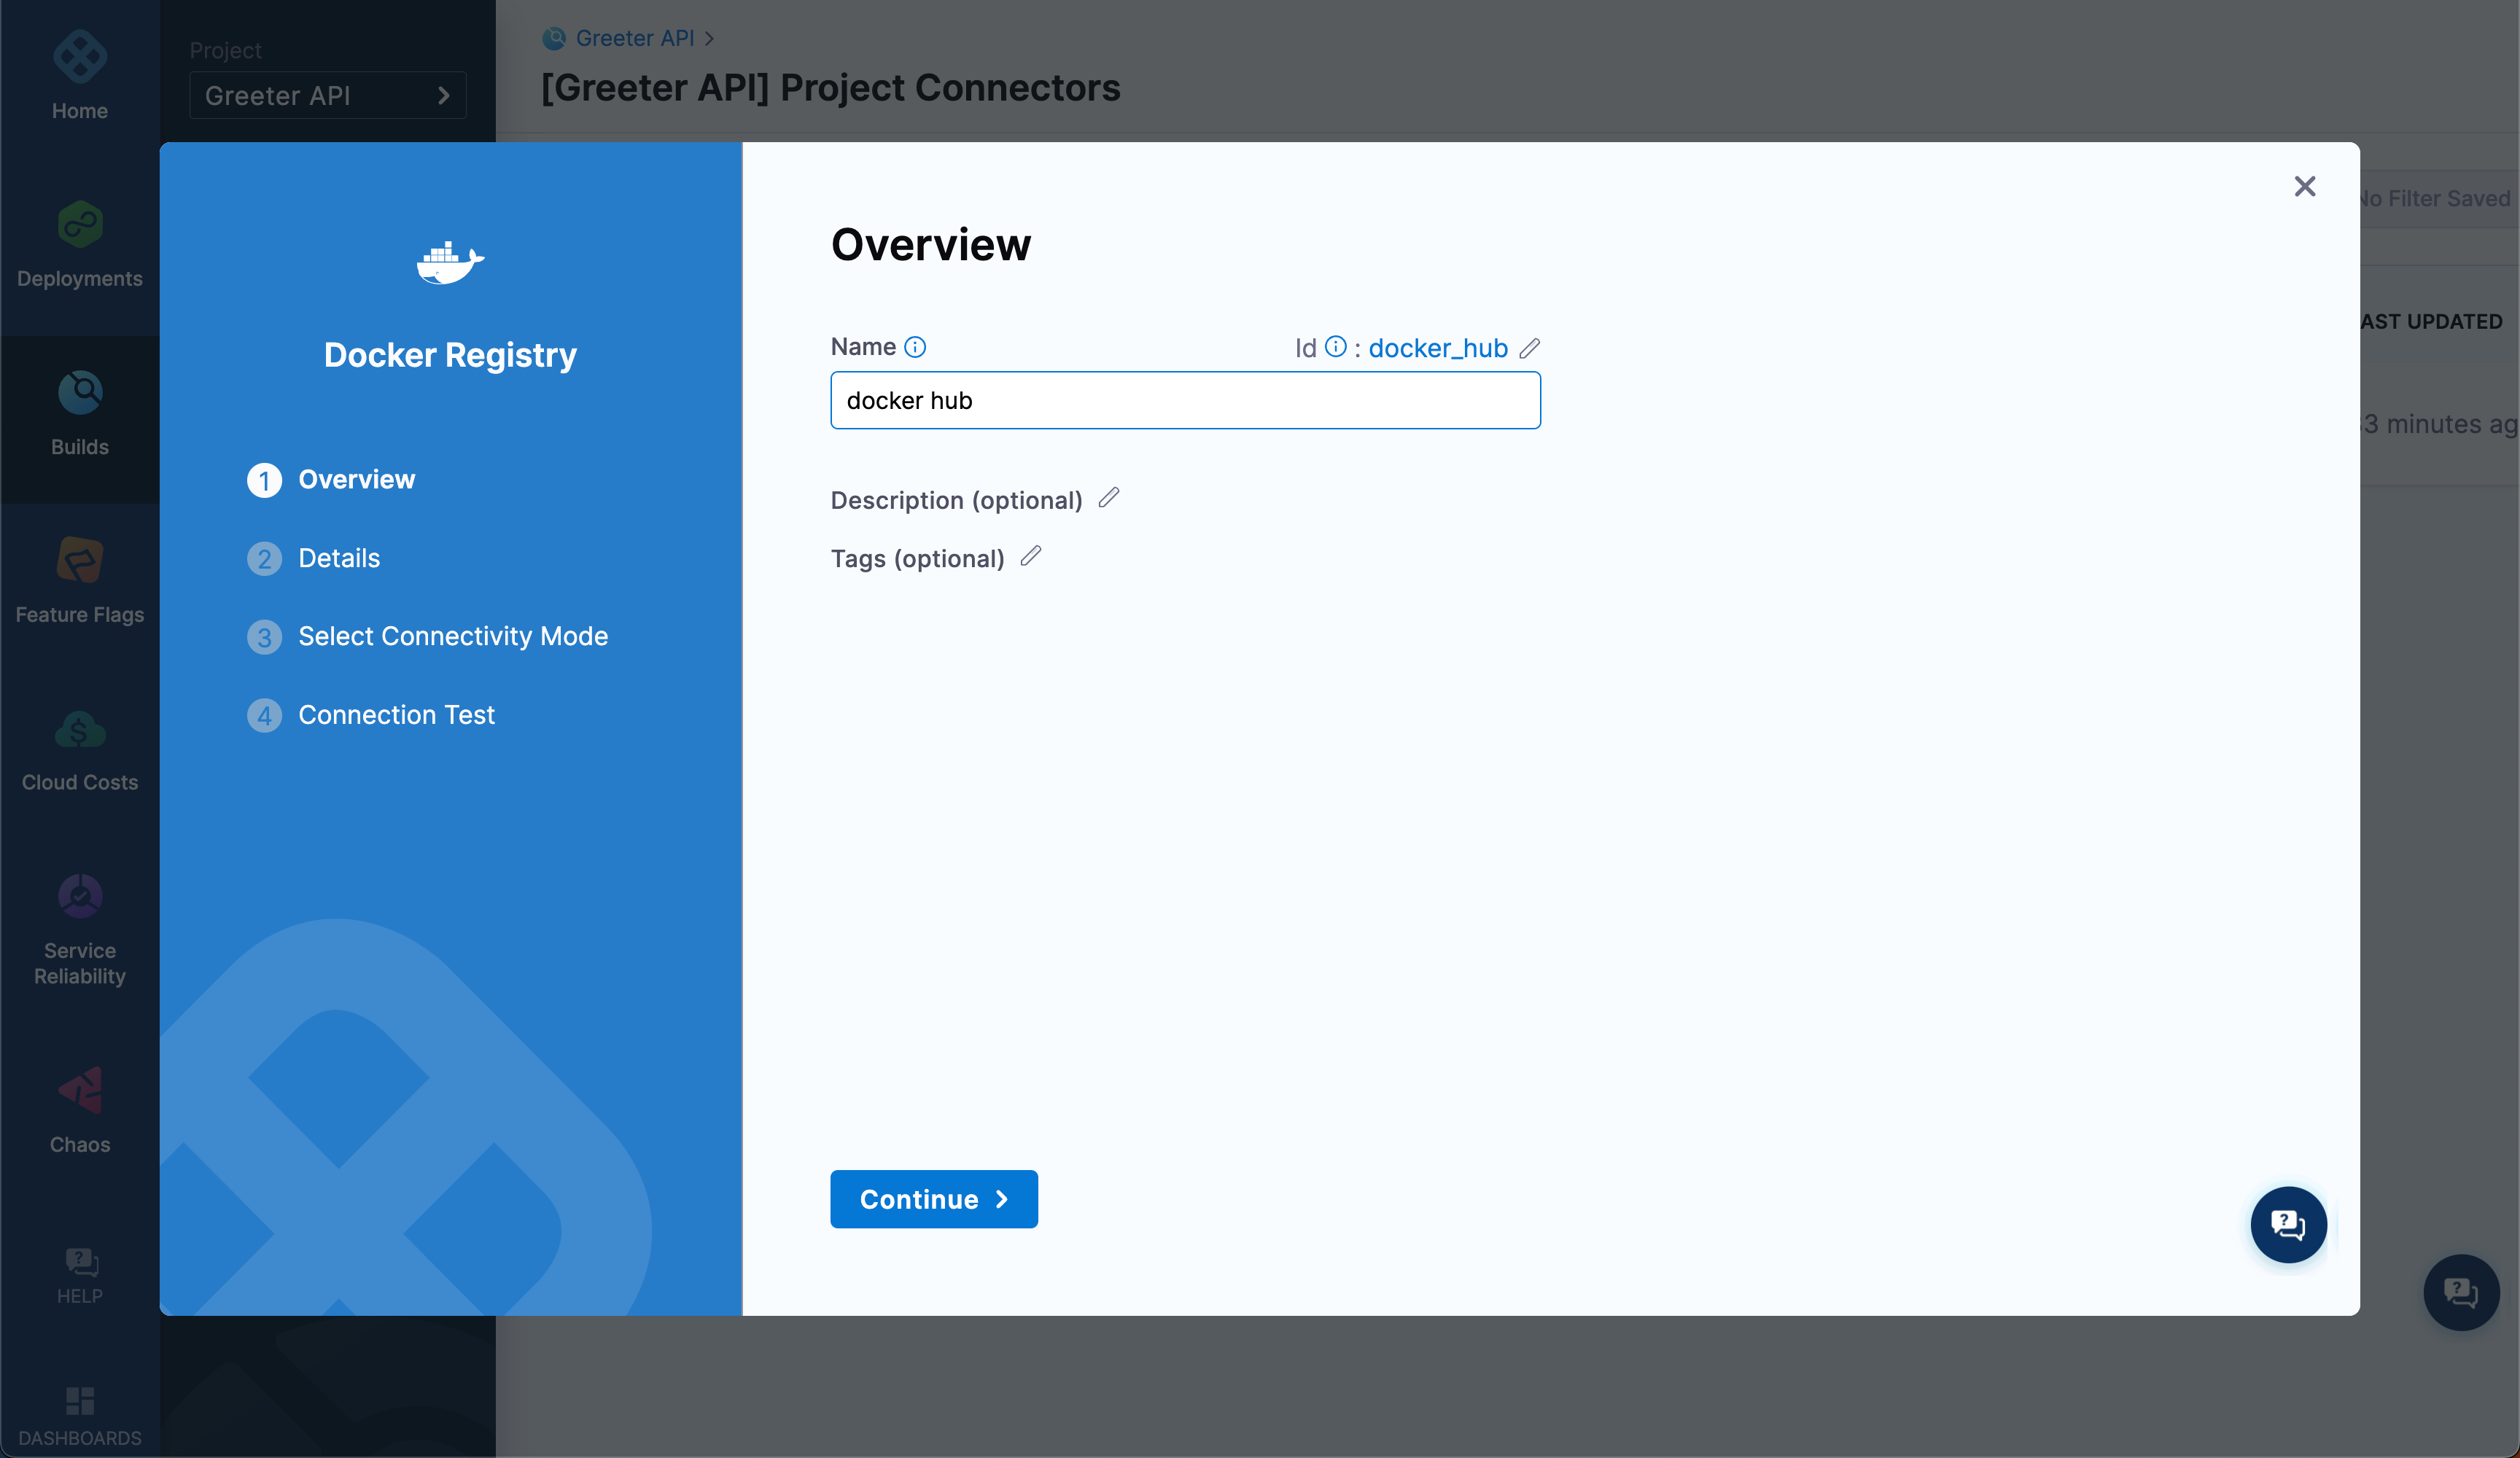The image size is (2520, 1458).
Task: Click Connection Test step in wizard
Action: [396, 715]
